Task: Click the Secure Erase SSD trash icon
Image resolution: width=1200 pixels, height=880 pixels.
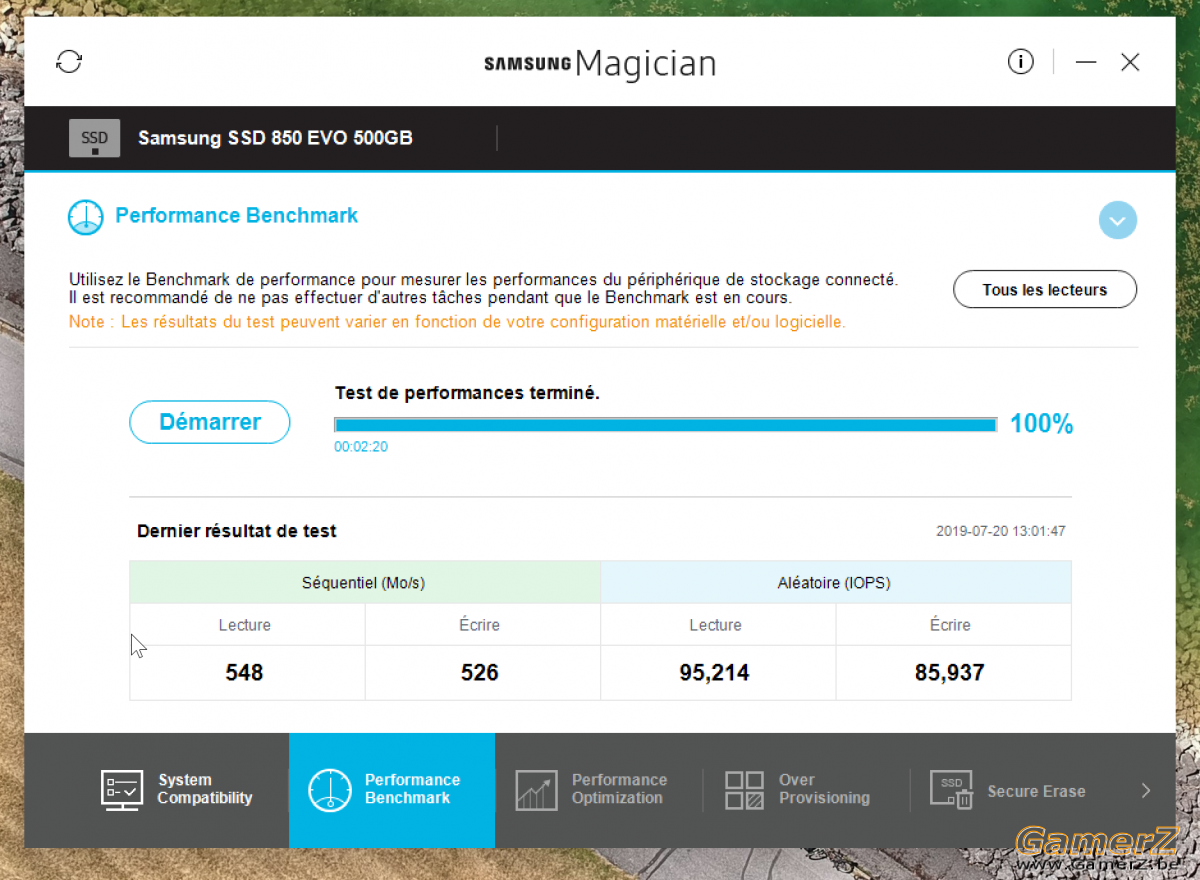Action: pos(951,790)
